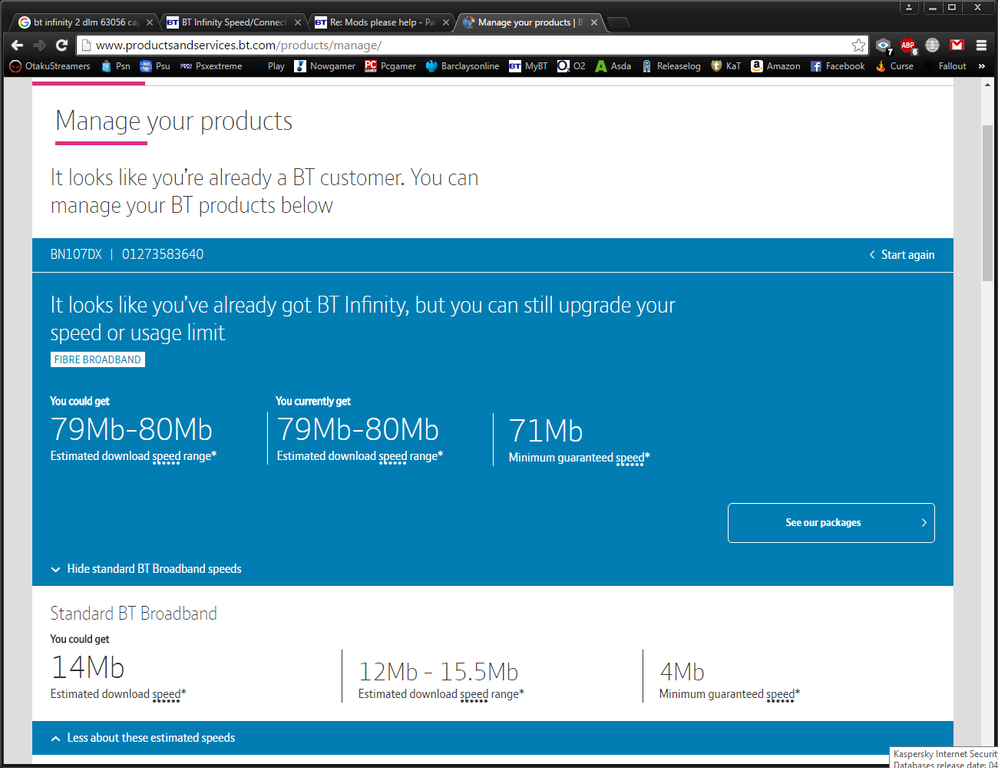Open the Chrome hamburger menu
The height and width of the screenshot is (768, 998).
coord(981,45)
